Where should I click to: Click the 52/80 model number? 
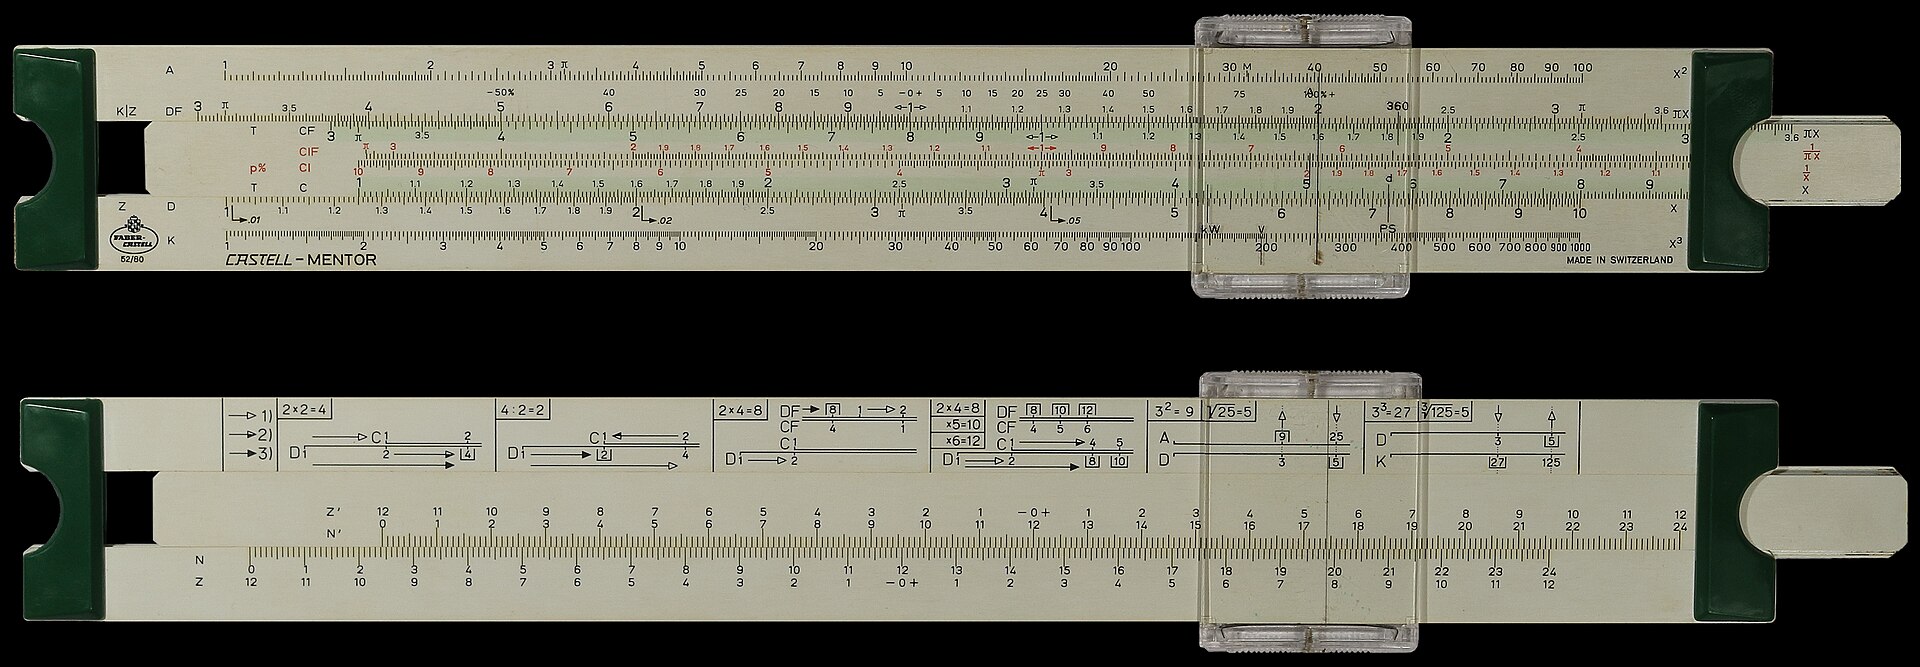(x=133, y=261)
